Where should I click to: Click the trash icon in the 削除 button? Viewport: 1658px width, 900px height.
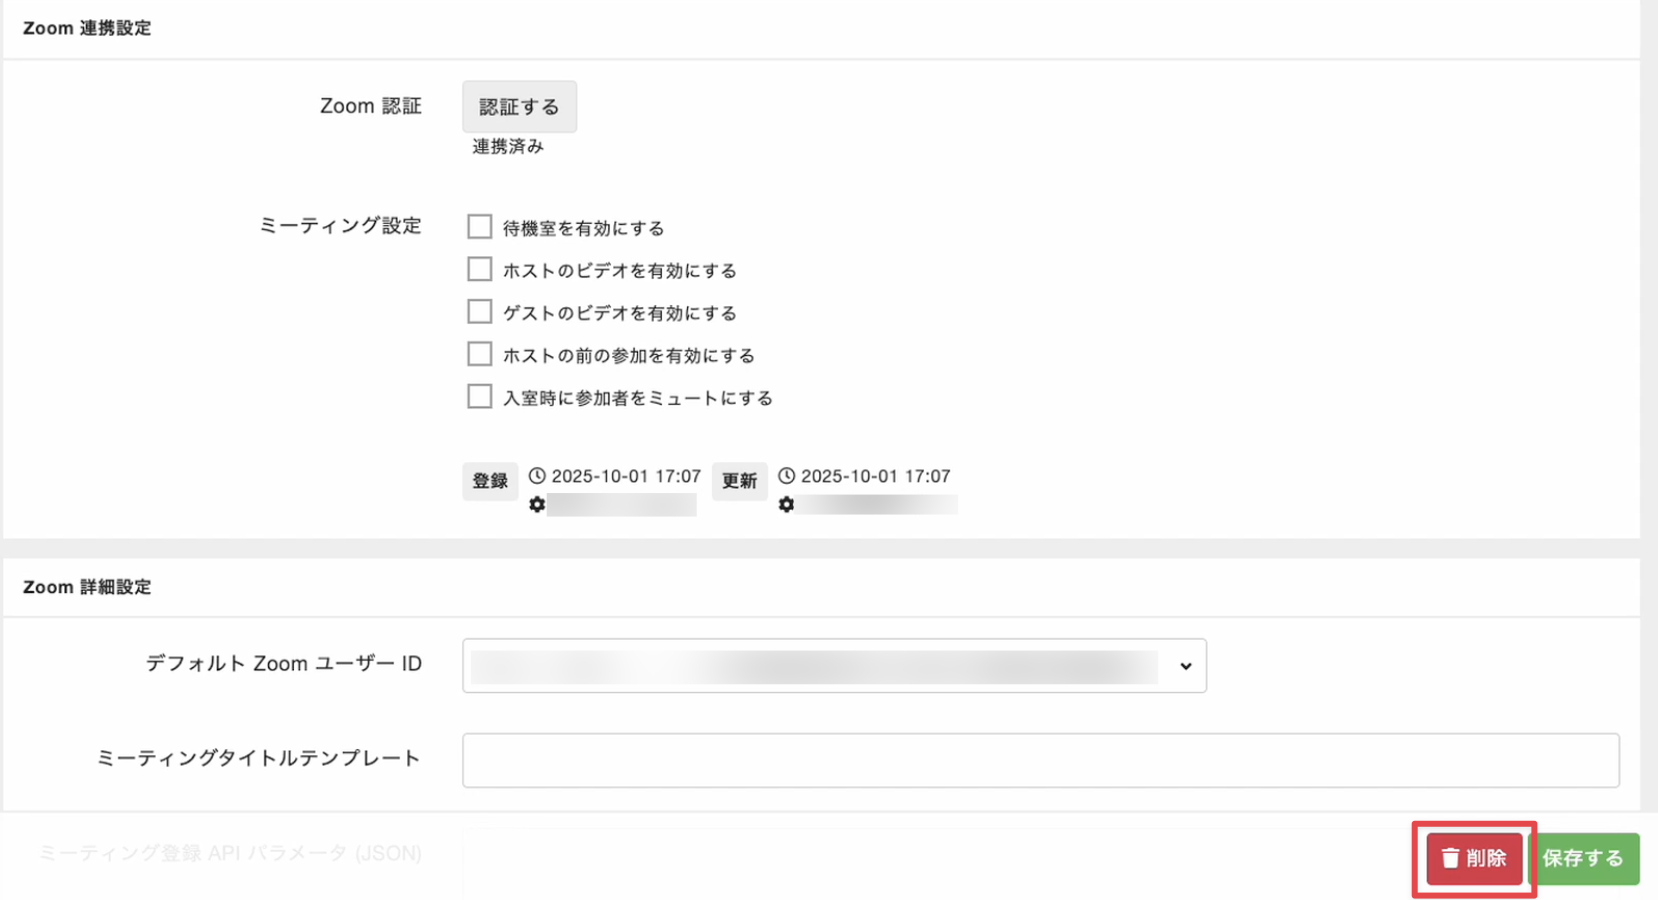1450,858
